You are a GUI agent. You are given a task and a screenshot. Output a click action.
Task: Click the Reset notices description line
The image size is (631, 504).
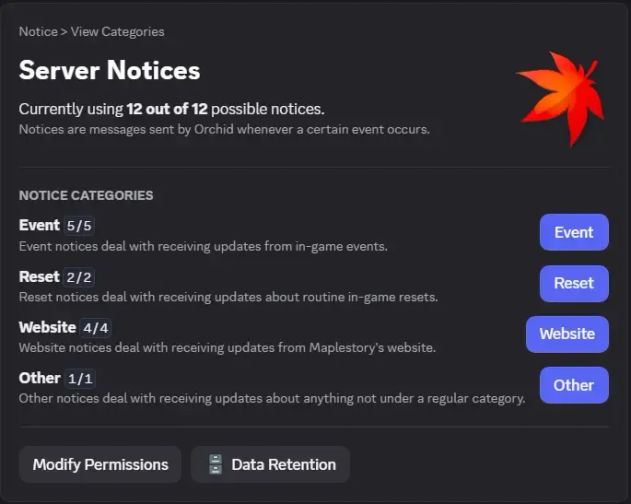[x=228, y=297]
